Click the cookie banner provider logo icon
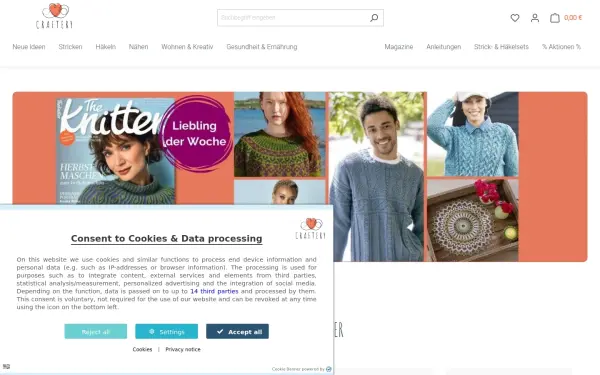 [328, 369]
